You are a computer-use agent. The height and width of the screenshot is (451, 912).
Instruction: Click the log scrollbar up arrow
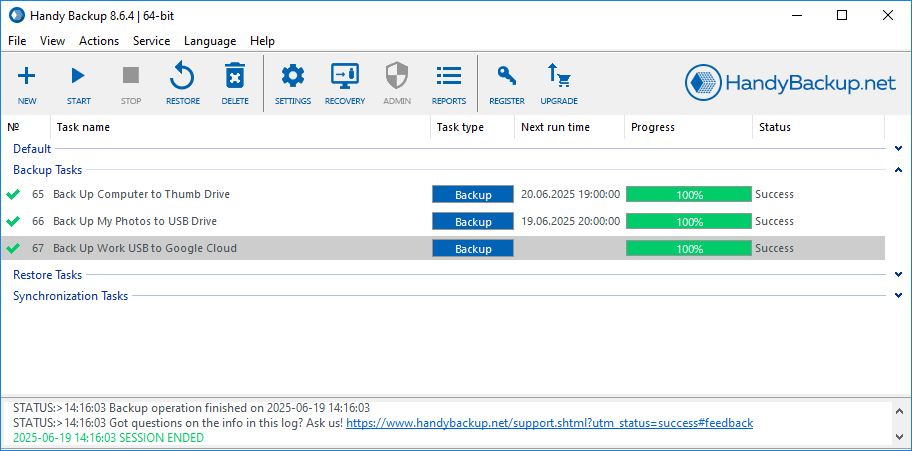pyautogui.click(x=900, y=410)
